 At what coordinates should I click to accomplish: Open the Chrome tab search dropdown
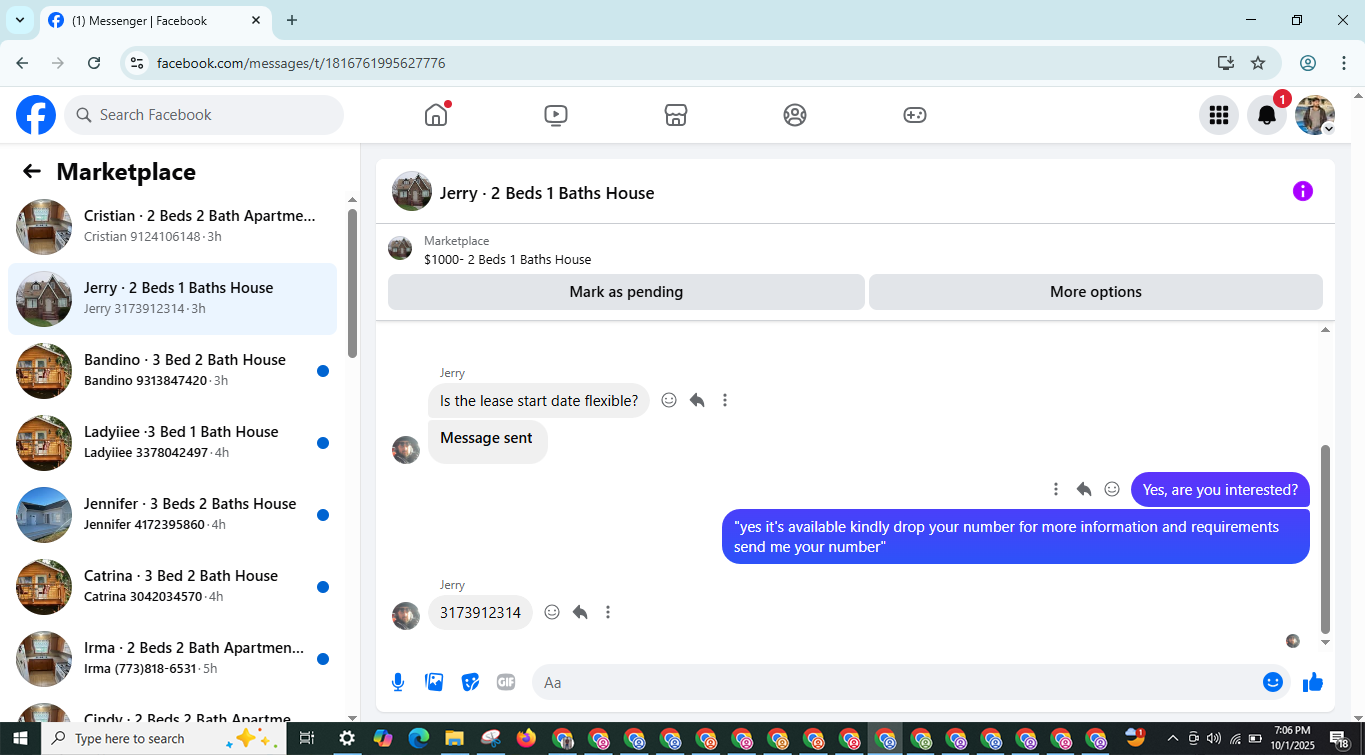[x=19, y=20]
